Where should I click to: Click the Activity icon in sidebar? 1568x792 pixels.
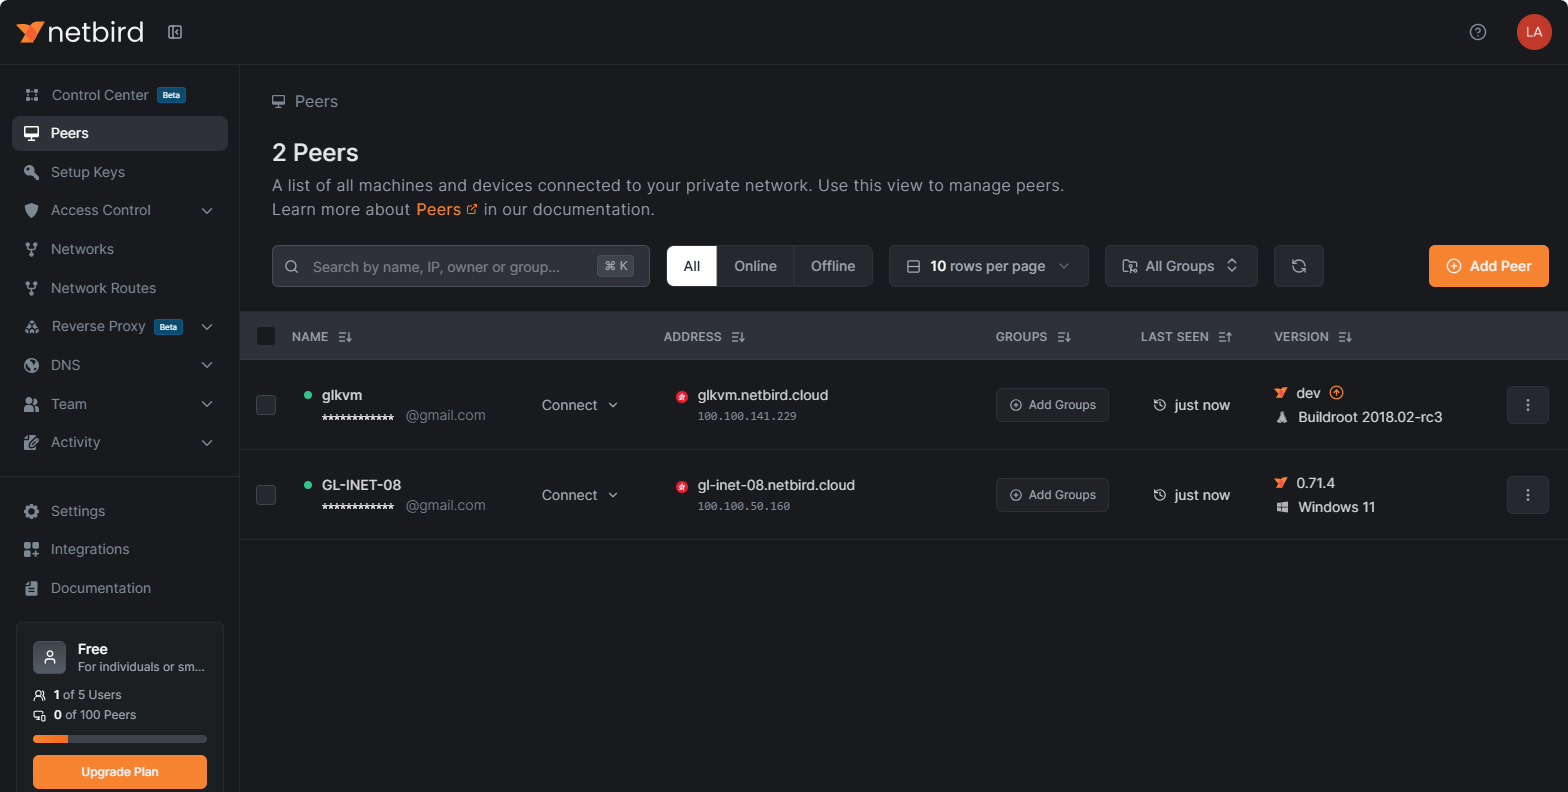31,442
